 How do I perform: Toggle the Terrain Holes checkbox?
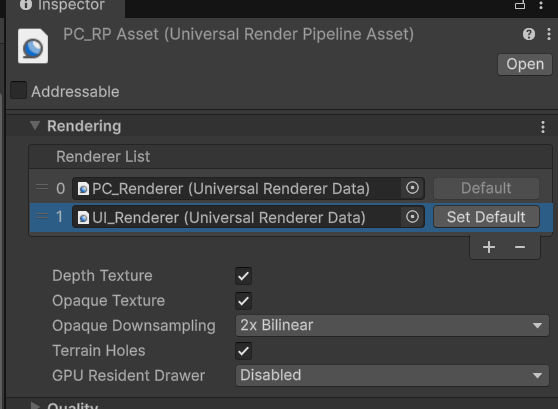pos(243,351)
